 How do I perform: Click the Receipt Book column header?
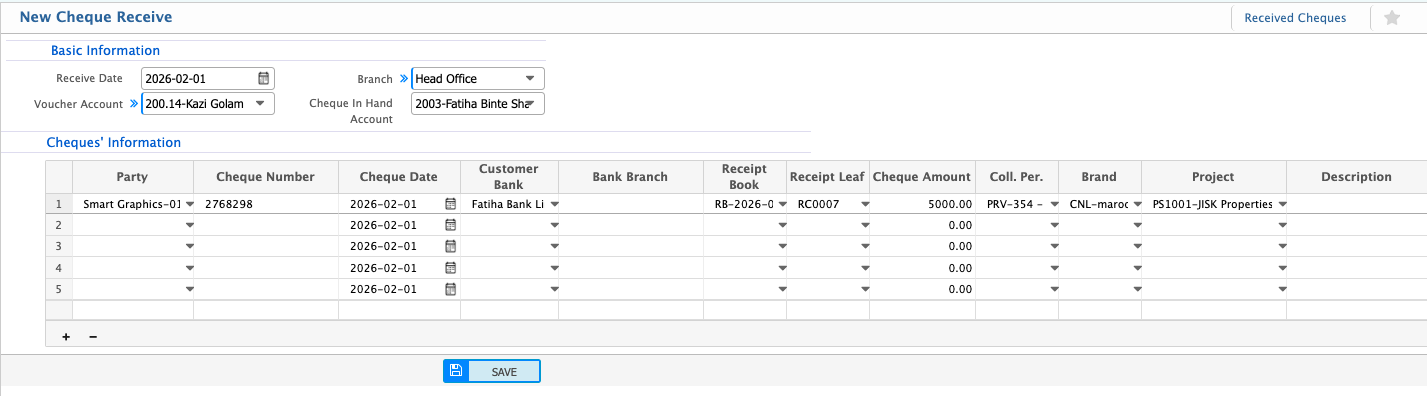(x=744, y=177)
